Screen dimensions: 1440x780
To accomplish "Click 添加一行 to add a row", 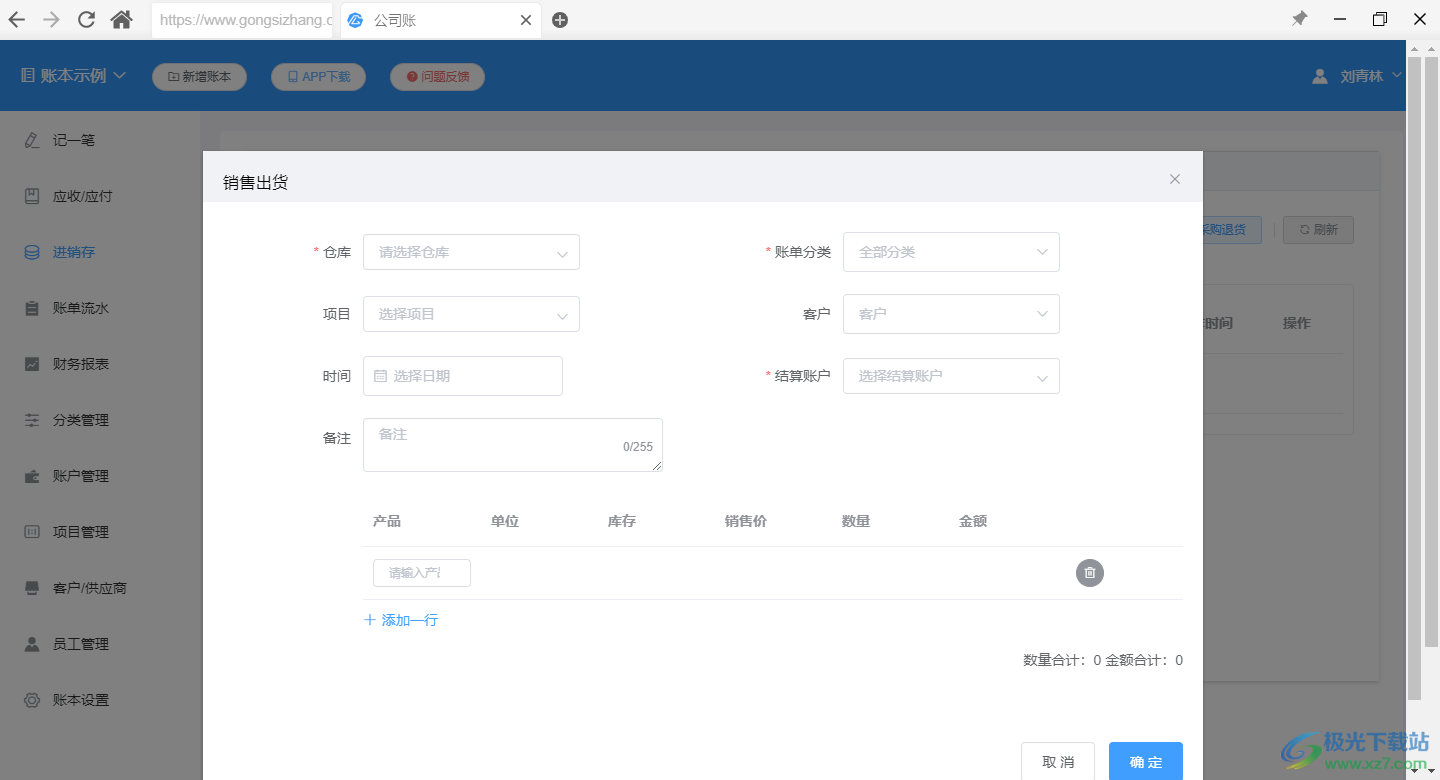I will [401, 620].
